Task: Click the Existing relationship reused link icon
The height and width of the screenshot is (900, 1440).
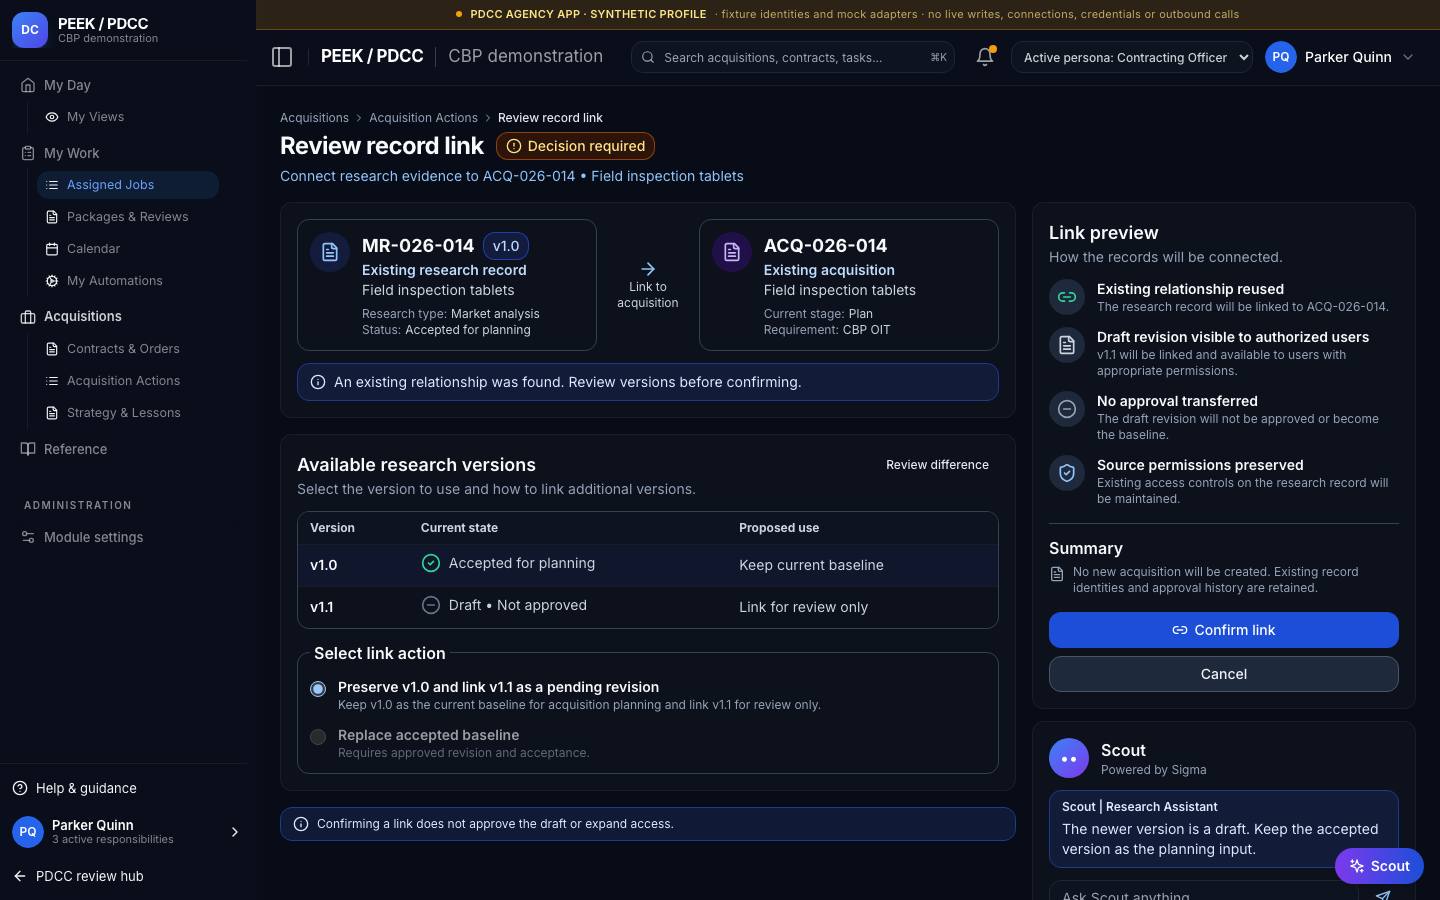Action: [x=1067, y=297]
